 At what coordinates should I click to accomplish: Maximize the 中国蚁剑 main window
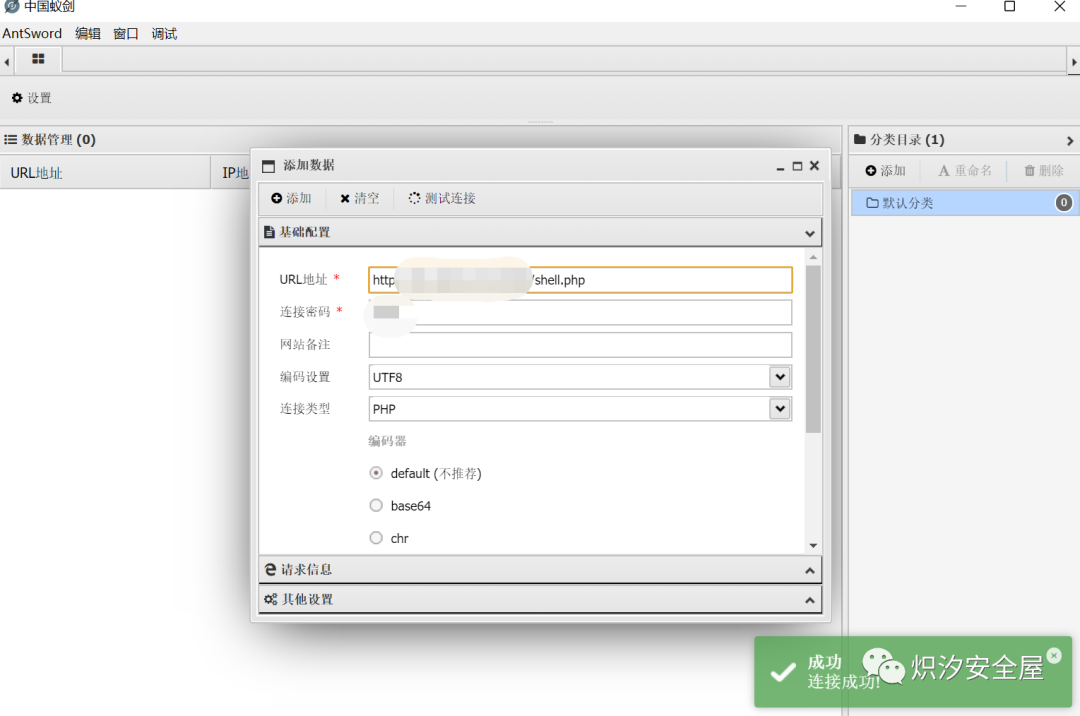coord(1010,6)
